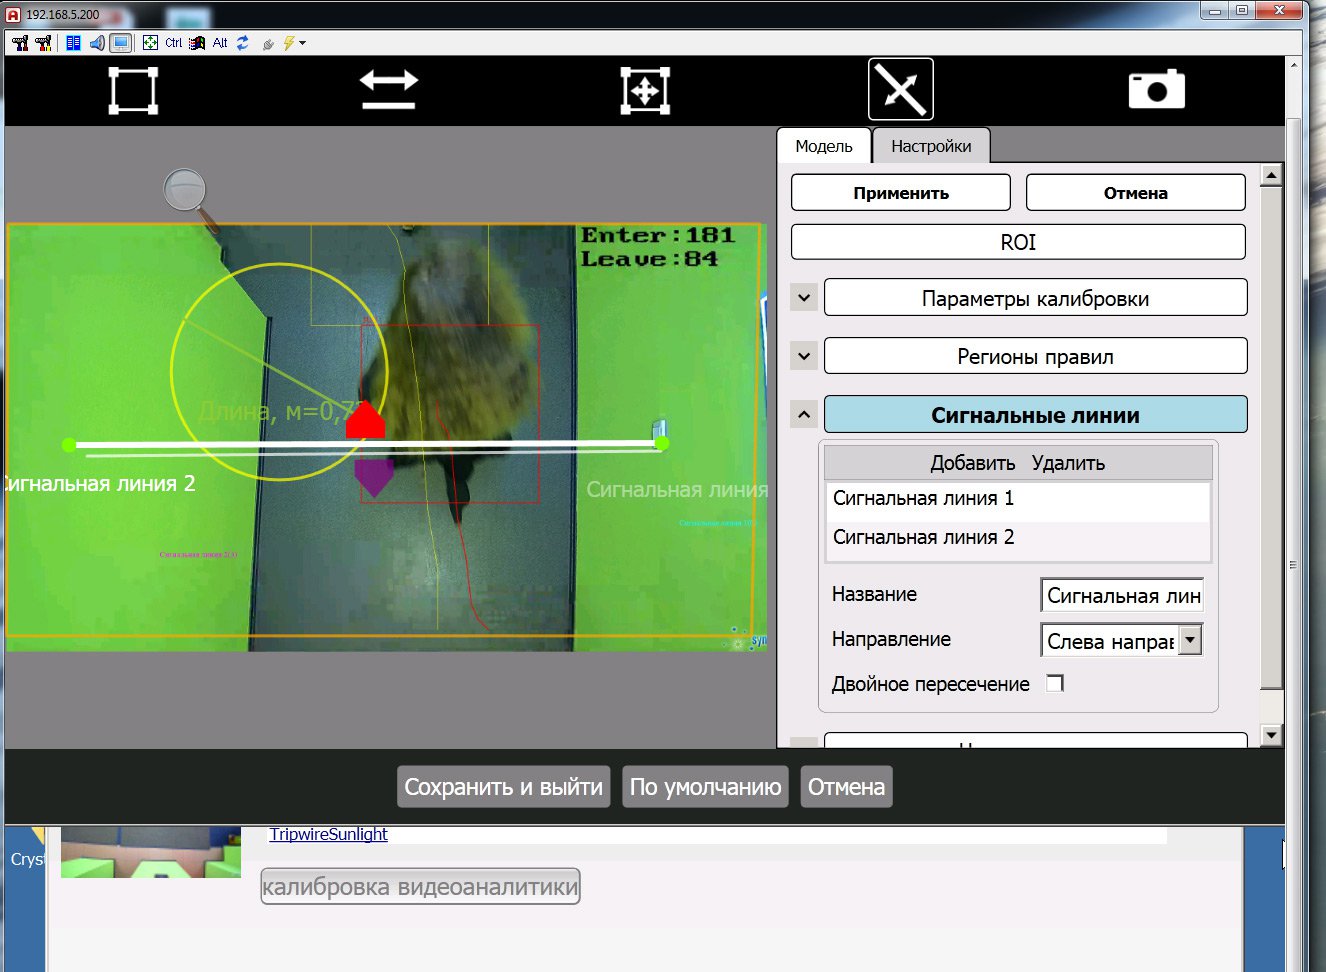
Task: Click Сохранить и выйти button
Action: coord(503,787)
